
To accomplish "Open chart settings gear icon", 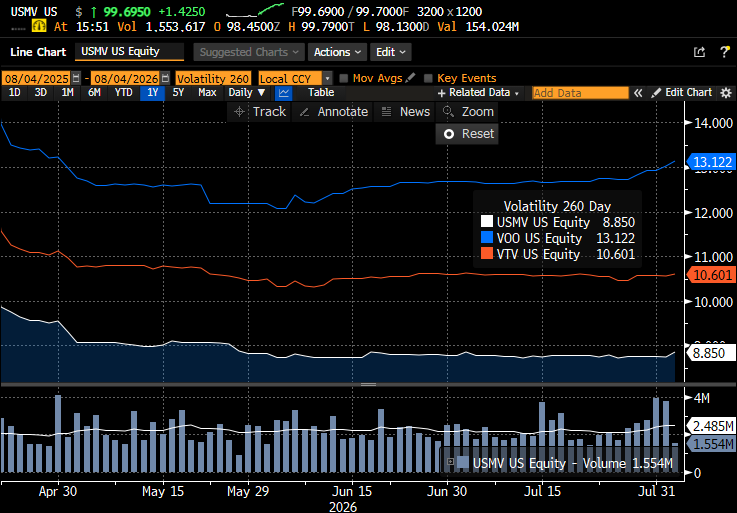I will coord(726,93).
